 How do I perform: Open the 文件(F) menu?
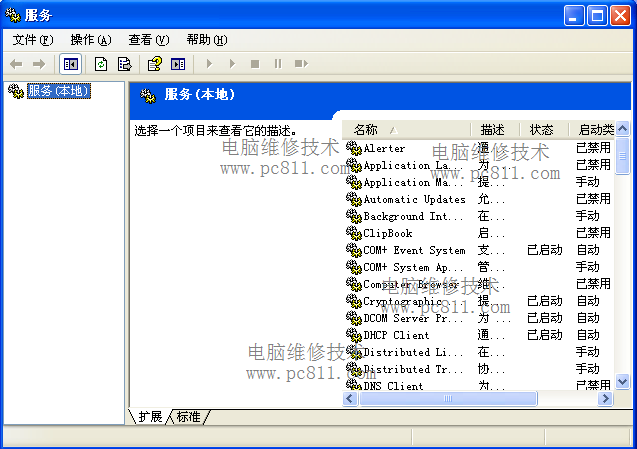32,40
